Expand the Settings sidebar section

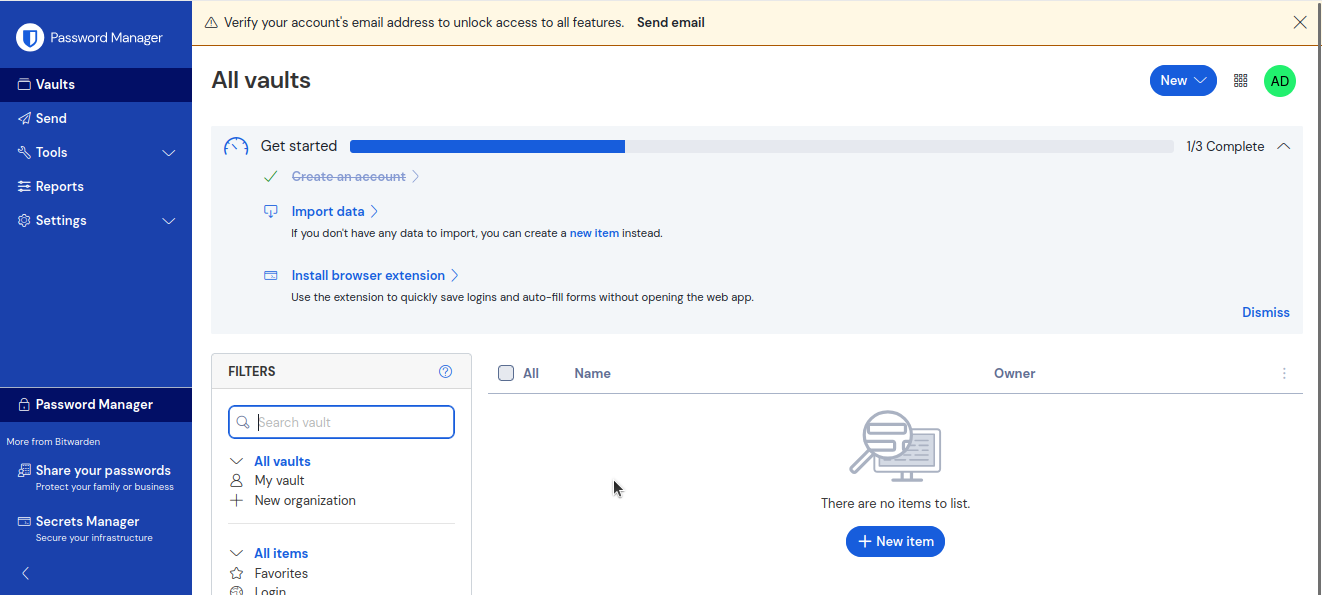[x=168, y=221]
